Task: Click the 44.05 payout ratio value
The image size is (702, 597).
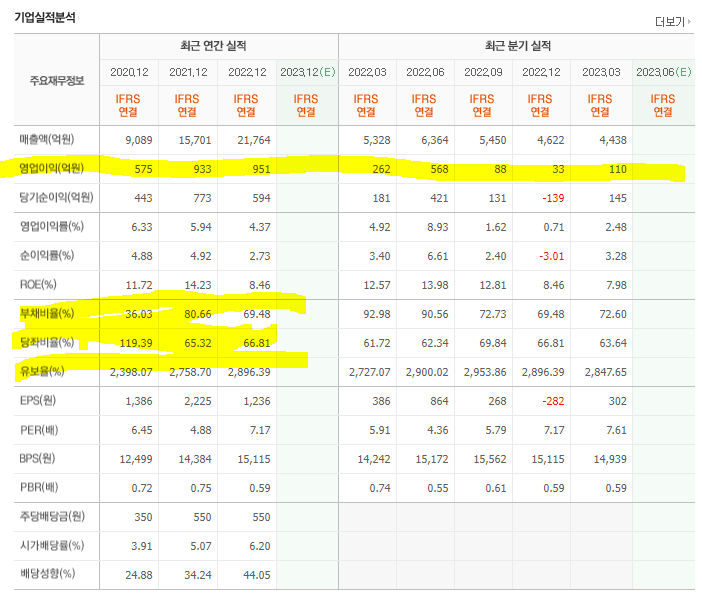Action: [257, 575]
